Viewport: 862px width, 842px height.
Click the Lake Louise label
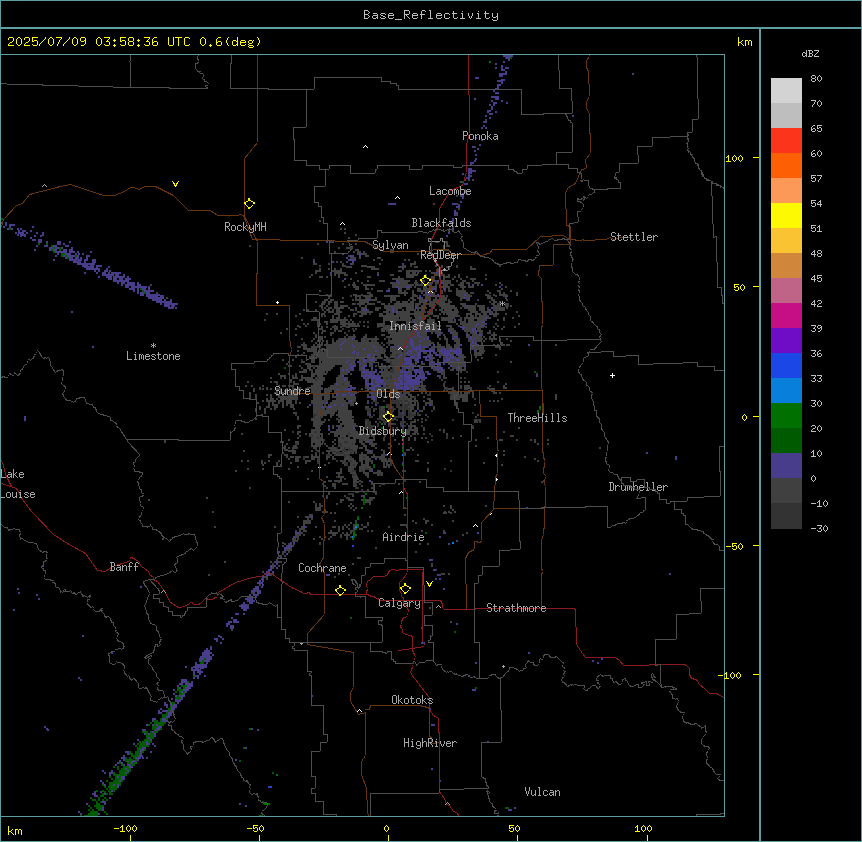tap(18, 484)
